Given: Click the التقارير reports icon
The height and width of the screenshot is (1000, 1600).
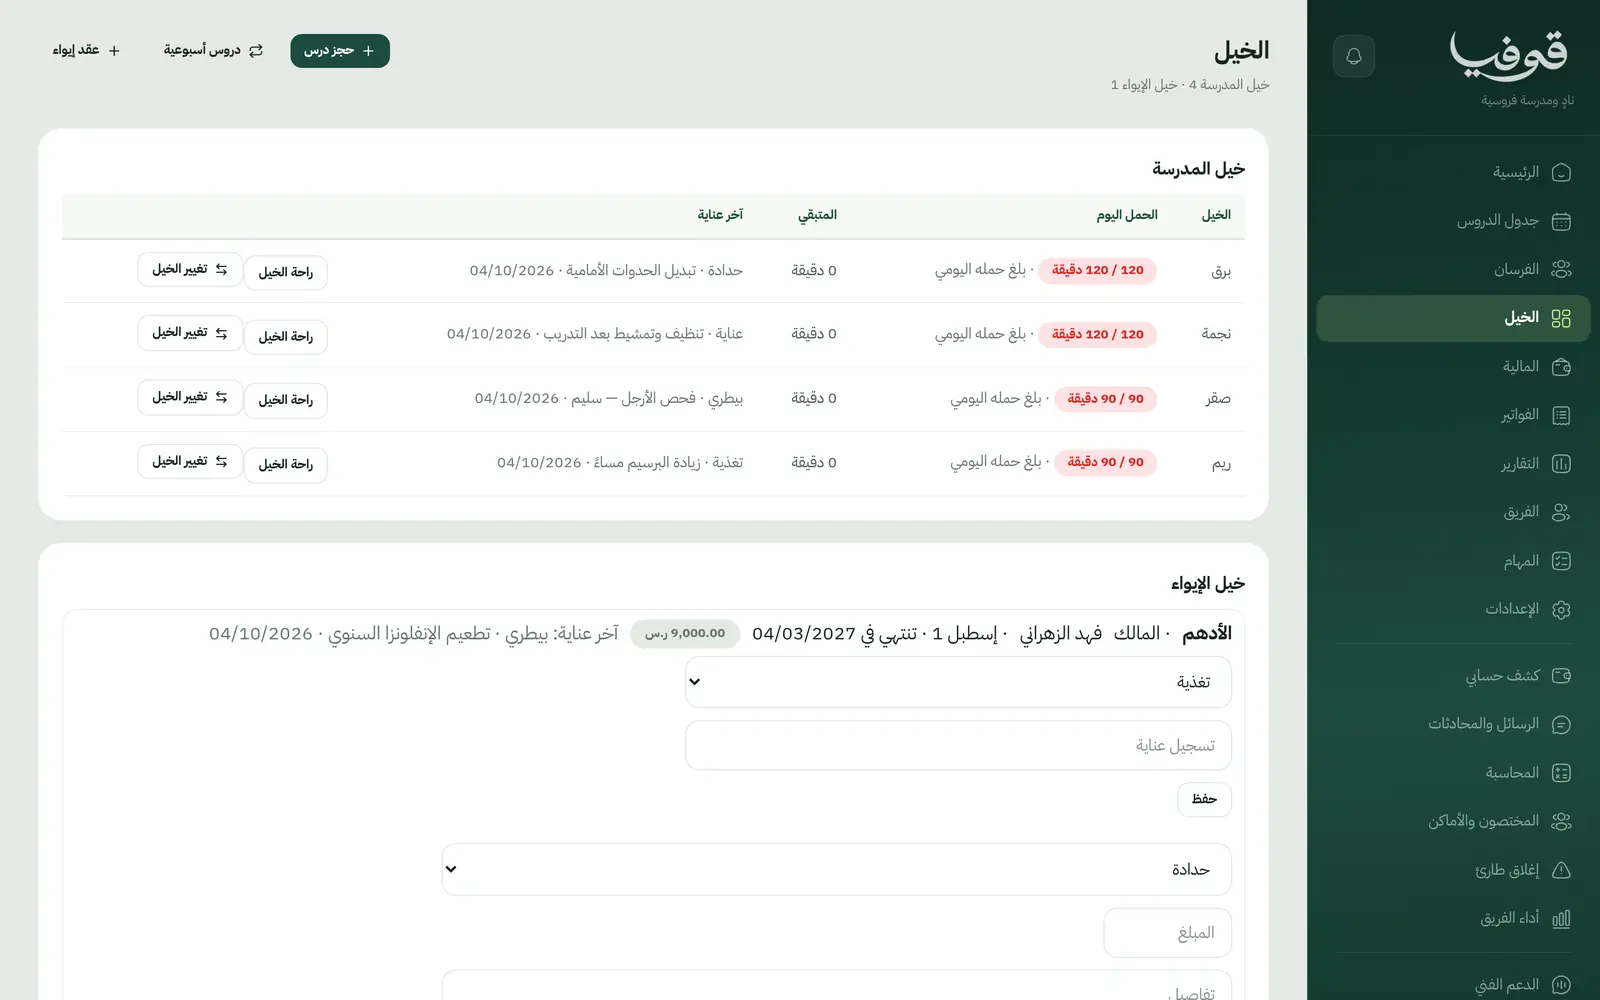Looking at the screenshot, I should tap(1561, 464).
